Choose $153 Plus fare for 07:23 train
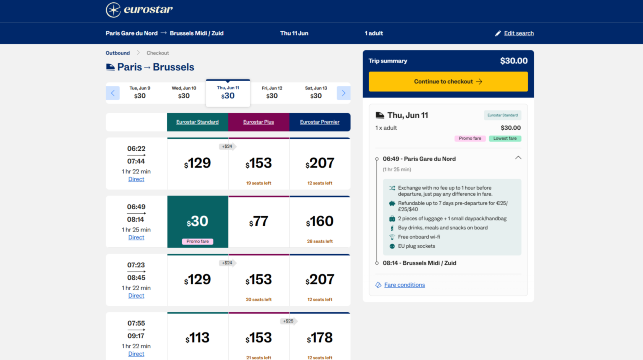Viewport: 643px width, 360px height. (258, 280)
